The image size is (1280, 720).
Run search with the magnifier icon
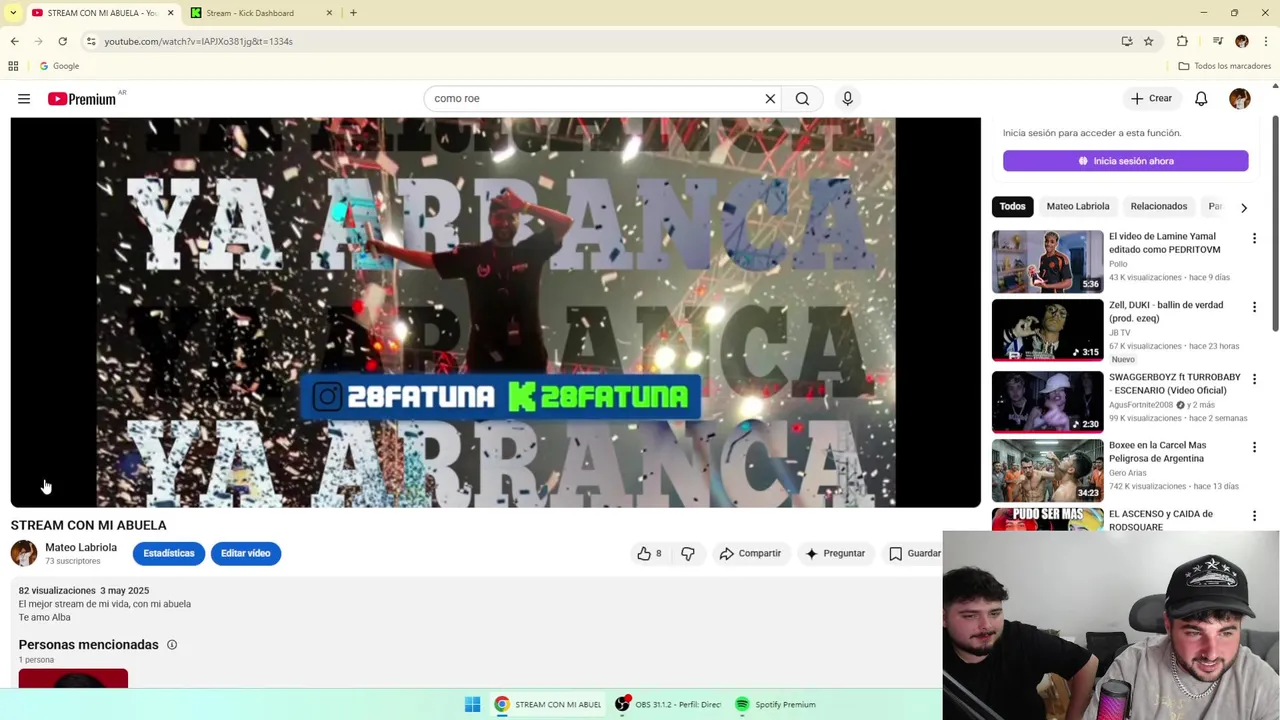pos(802,99)
